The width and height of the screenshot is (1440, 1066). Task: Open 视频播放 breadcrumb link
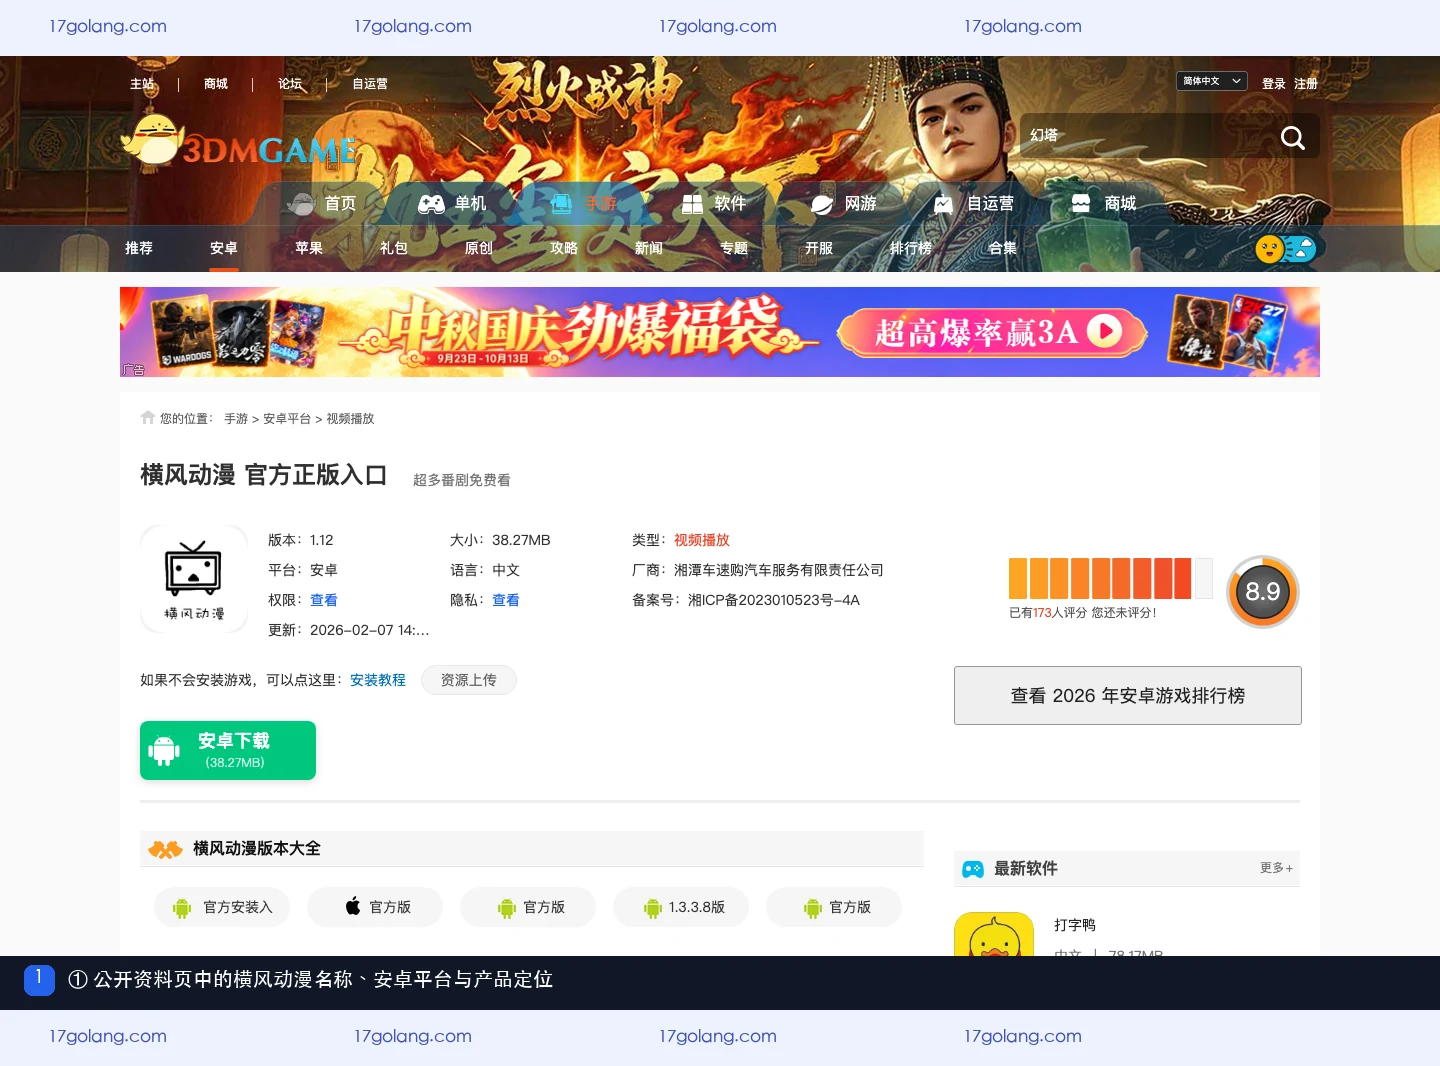pos(350,419)
